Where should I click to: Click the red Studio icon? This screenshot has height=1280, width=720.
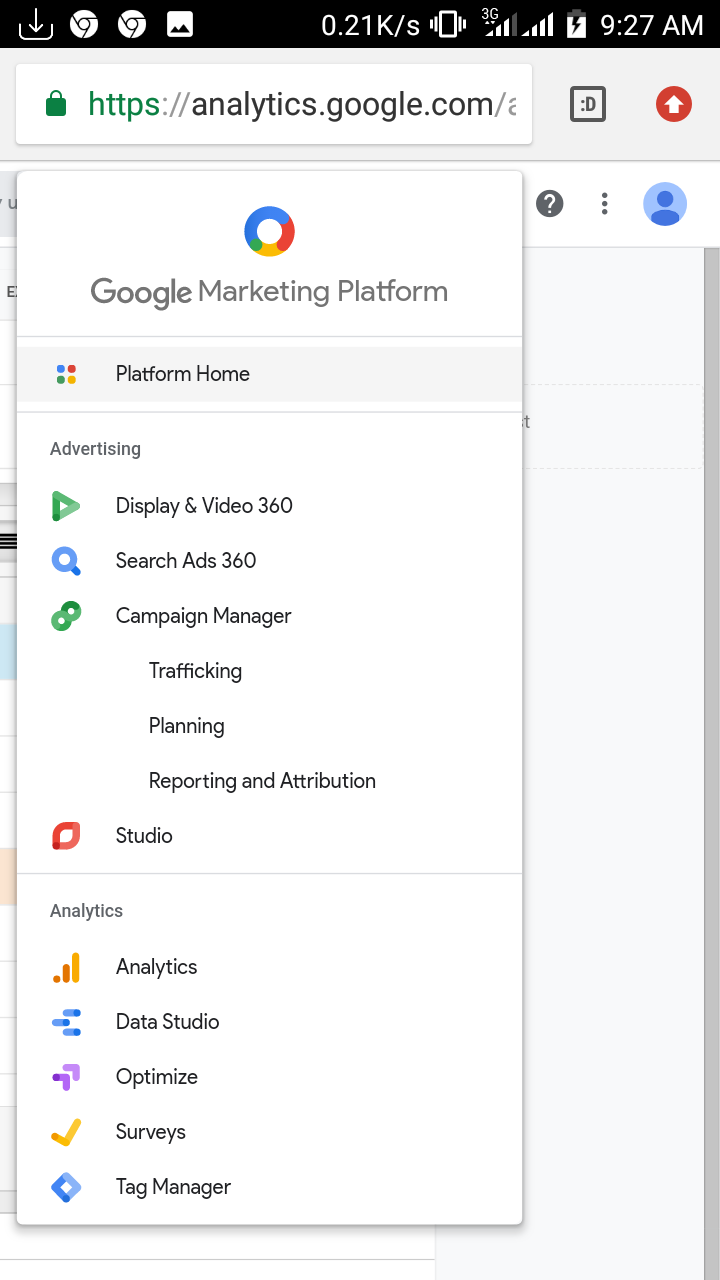pos(66,836)
